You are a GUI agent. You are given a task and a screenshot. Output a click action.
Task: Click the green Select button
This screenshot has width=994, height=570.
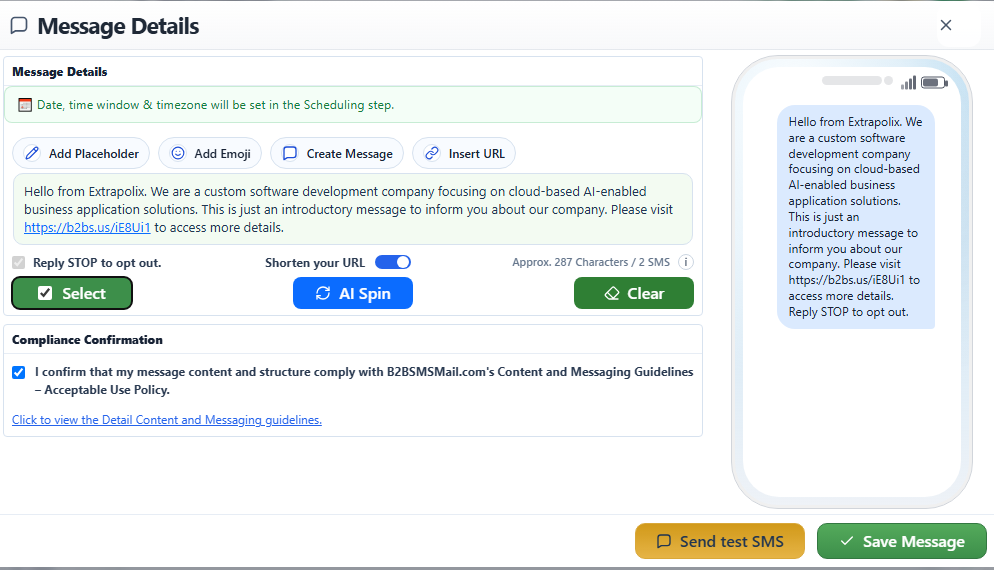pos(72,293)
